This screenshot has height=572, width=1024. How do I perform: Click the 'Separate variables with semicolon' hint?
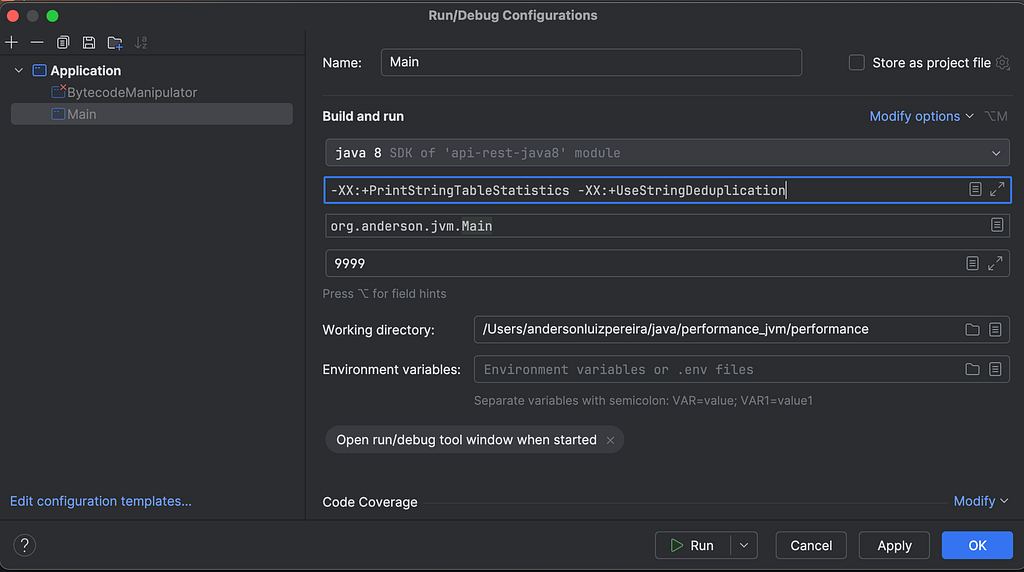coord(643,400)
